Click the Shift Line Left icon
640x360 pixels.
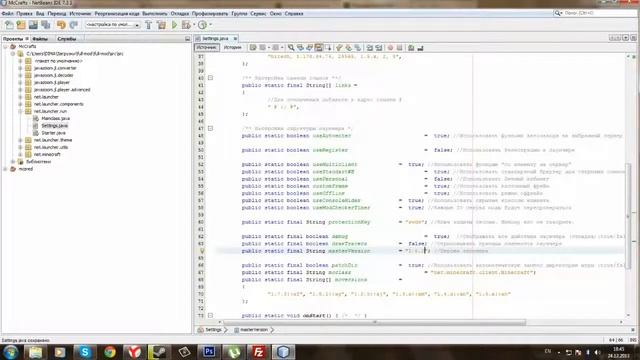point(369,48)
